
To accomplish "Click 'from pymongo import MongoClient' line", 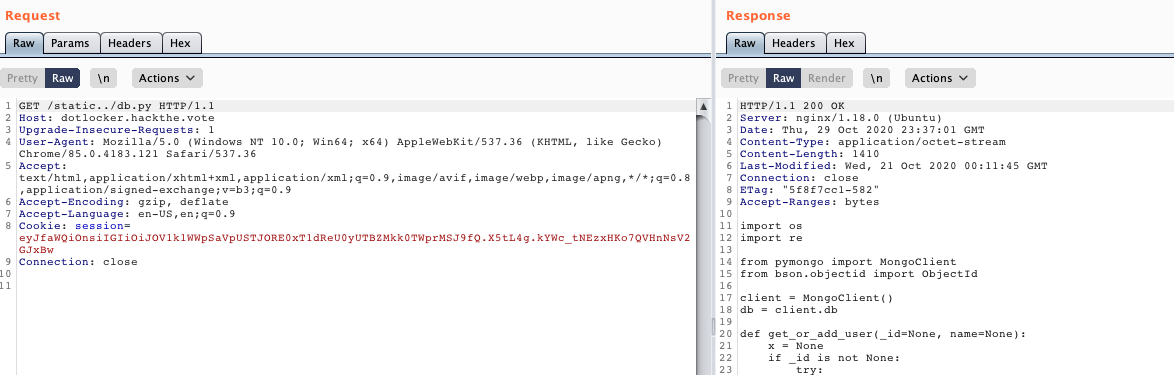I will pos(848,262).
